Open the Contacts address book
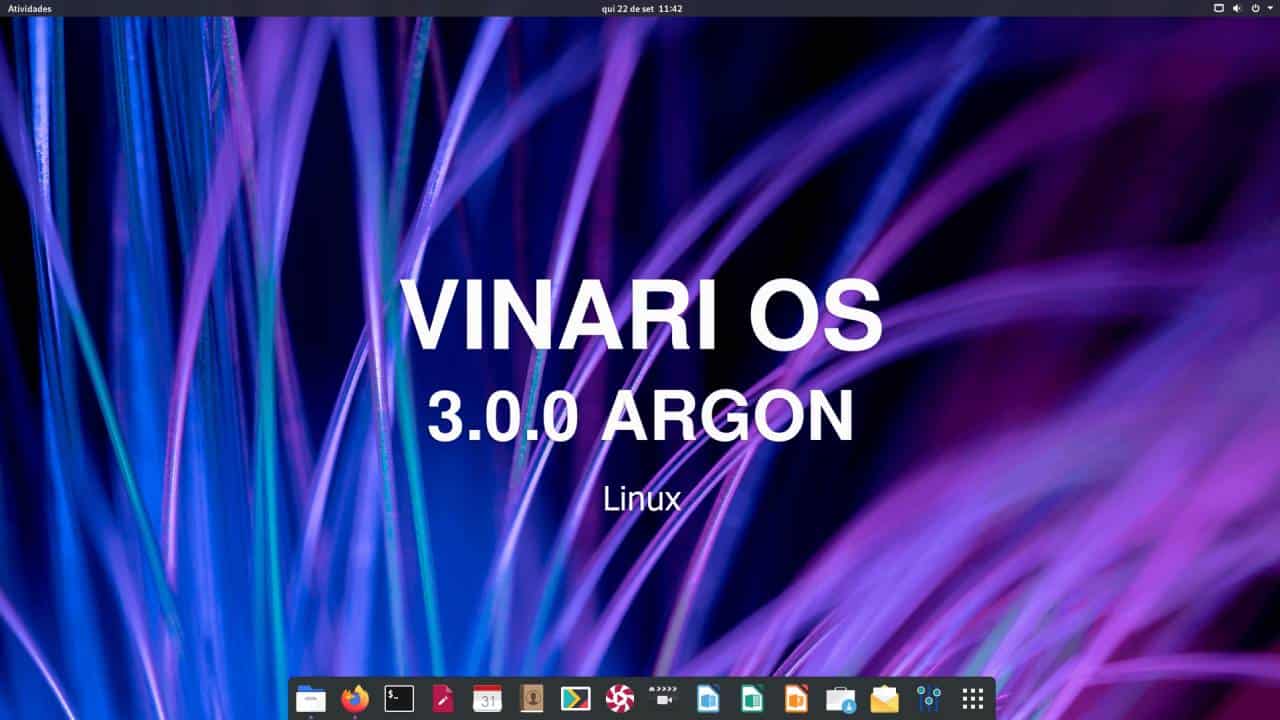Viewport: 1280px width, 720px height. coord(531,699)
